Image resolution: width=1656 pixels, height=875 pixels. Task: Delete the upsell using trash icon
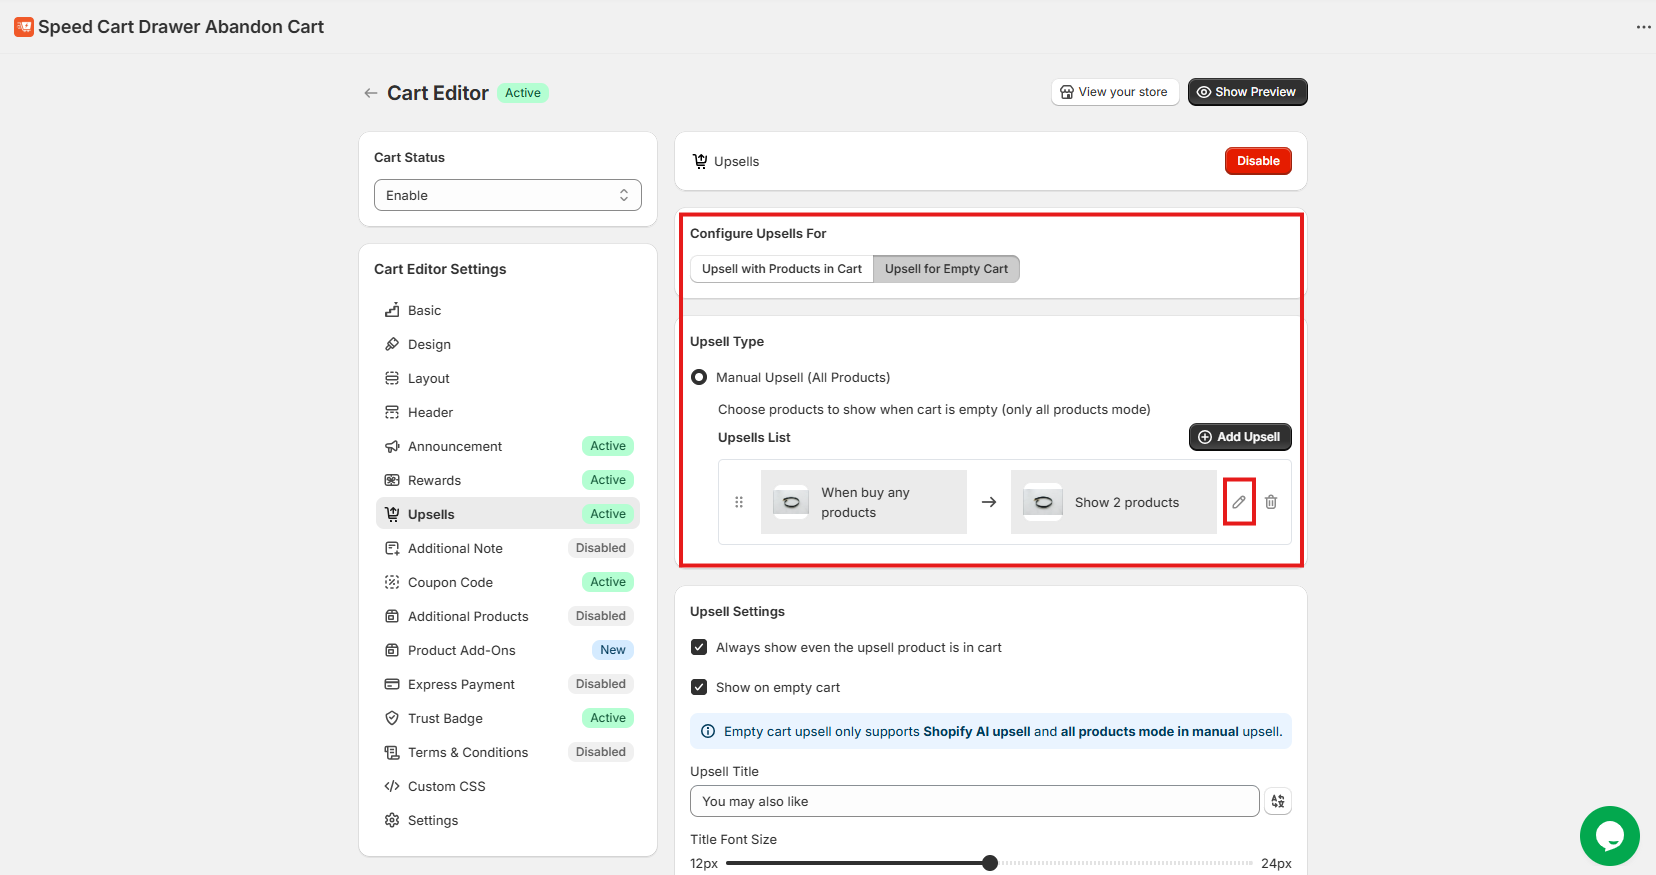tap(1271, 502)
